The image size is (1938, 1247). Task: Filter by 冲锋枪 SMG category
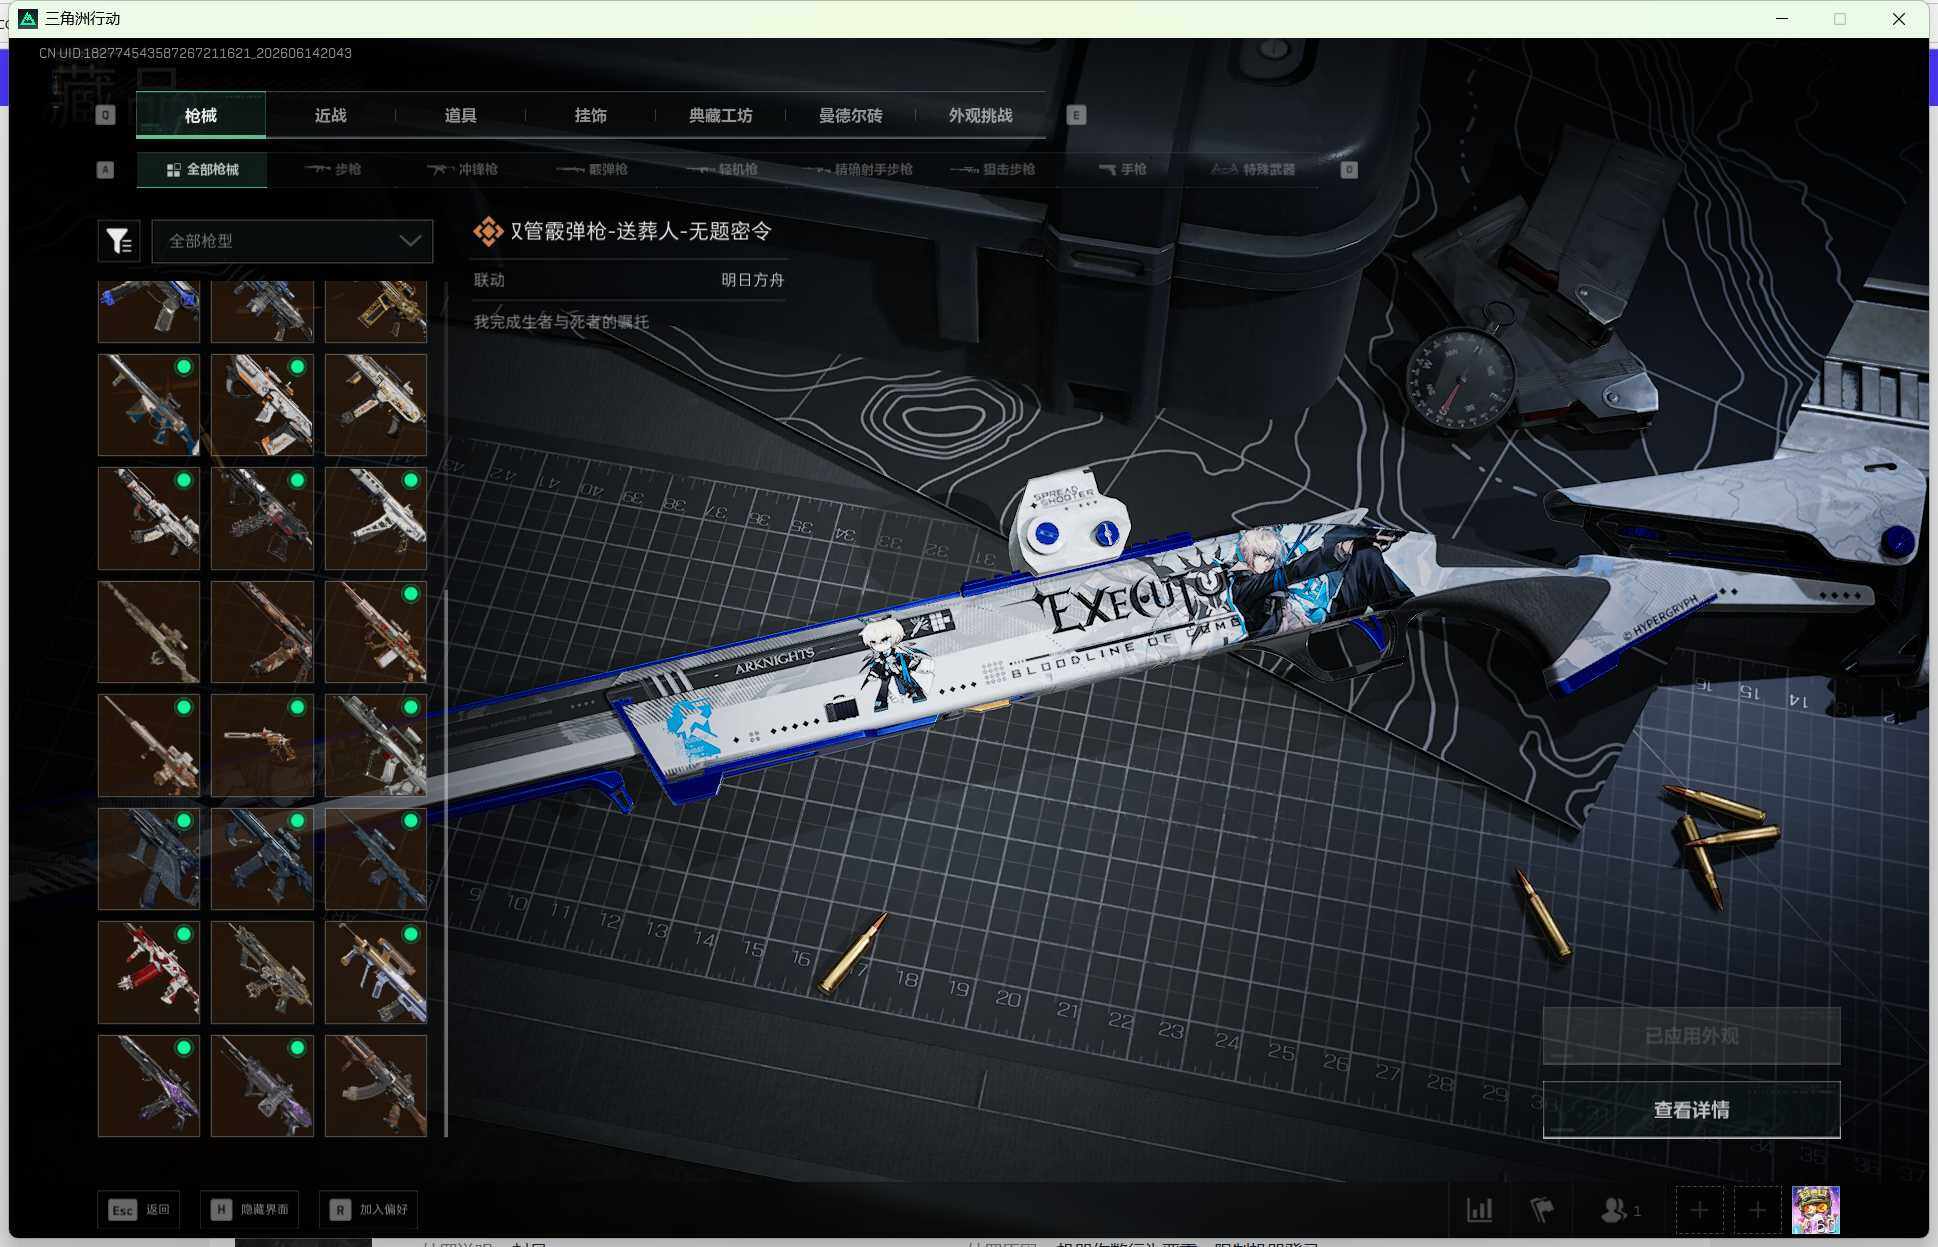pyautogui.click(x=462, y=170)
